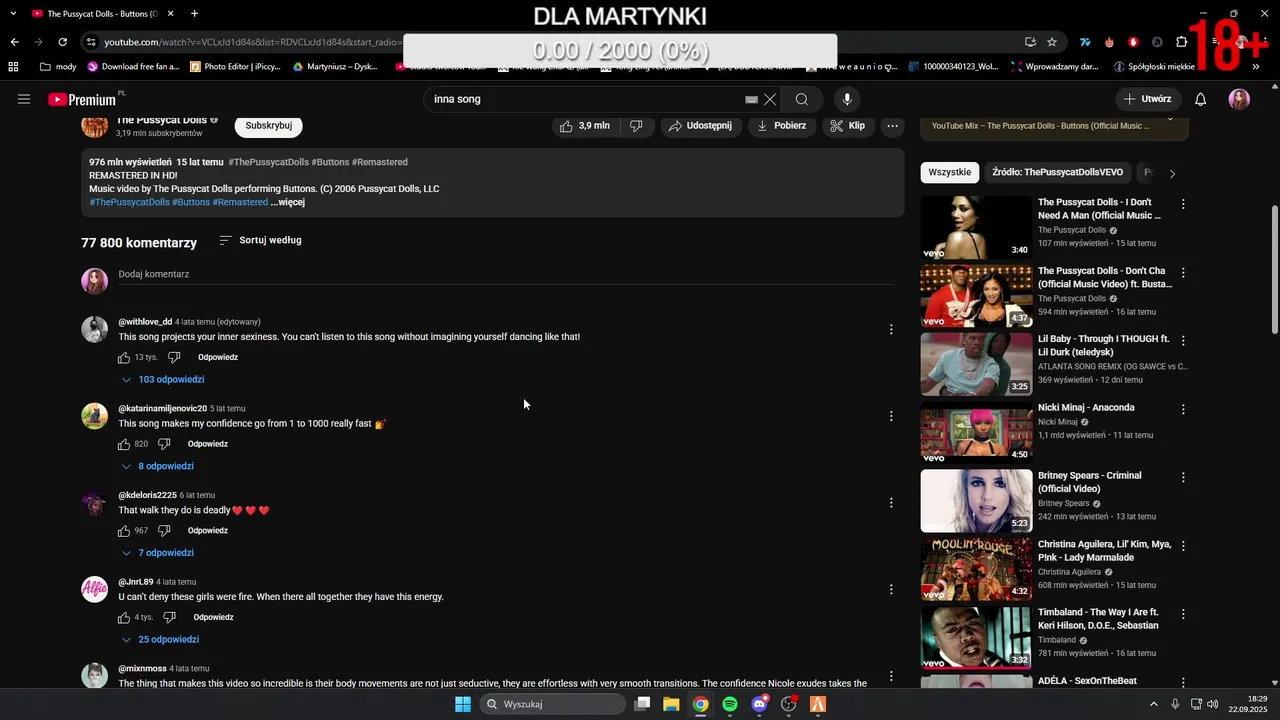The image size is (1280, 720).
Task: Reload page with browser refresh button
Action: 62,42
